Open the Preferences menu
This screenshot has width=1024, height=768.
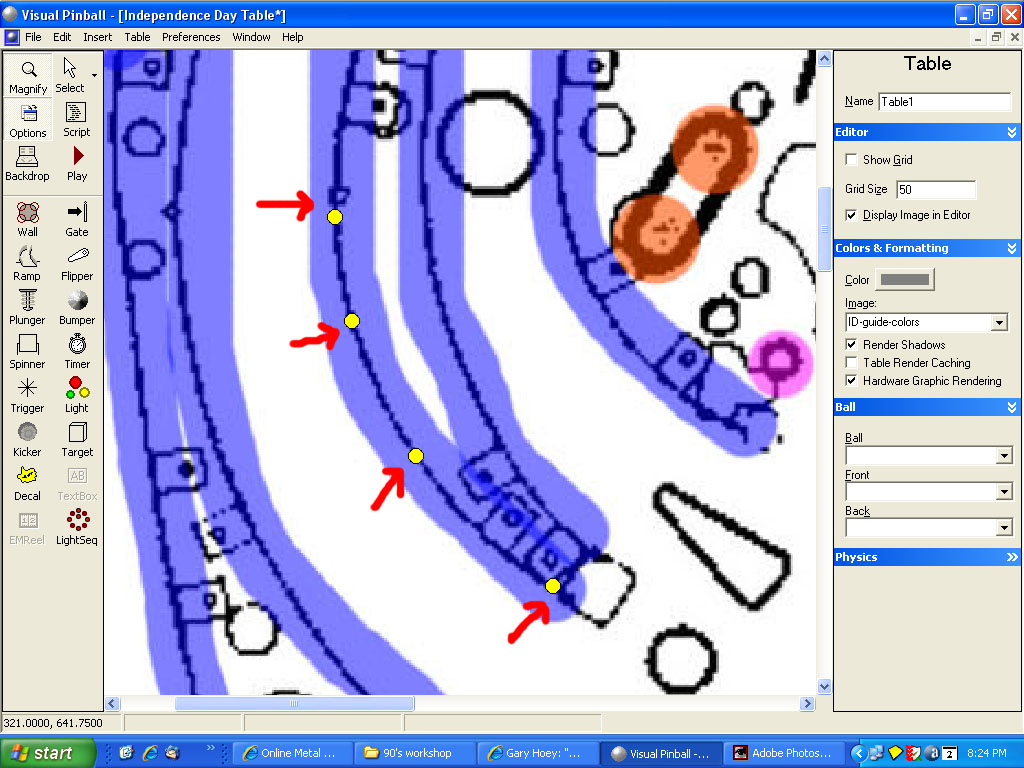(x=191, y=37)
